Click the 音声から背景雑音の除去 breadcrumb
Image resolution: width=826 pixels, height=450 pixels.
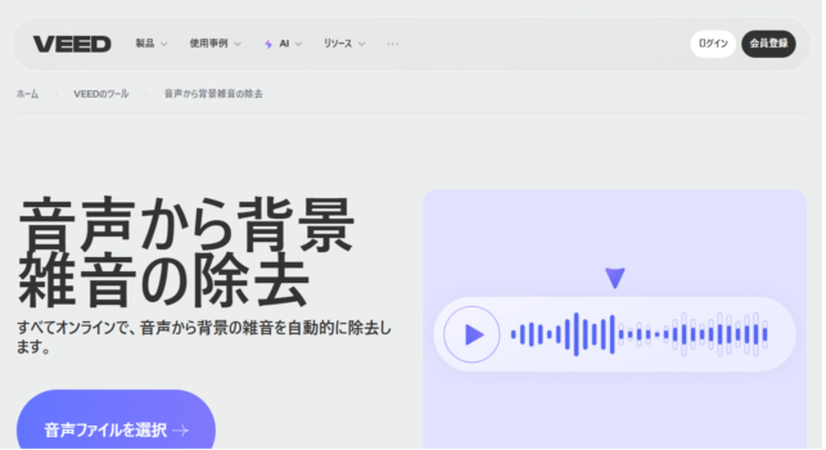tap(213, 94)
